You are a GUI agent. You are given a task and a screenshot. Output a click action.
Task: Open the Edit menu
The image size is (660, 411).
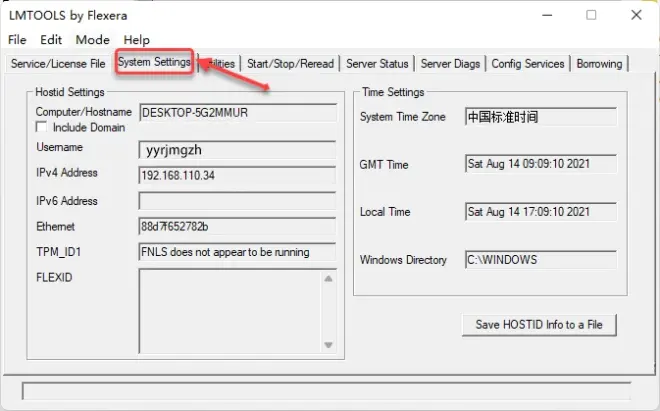coord(51,40)
